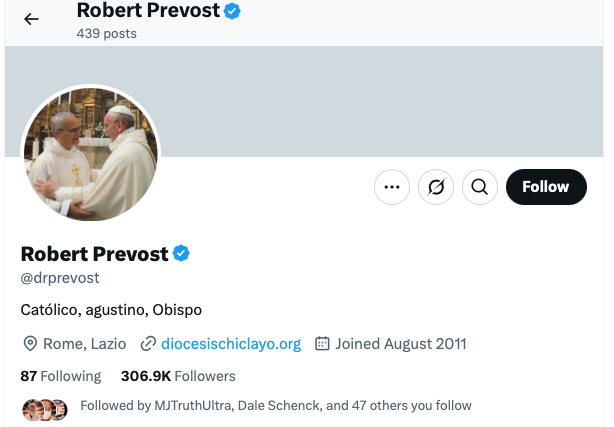614x427 pixels.
Task: Open the diocesischiclayo.org website link
Action: coord(231,344)
